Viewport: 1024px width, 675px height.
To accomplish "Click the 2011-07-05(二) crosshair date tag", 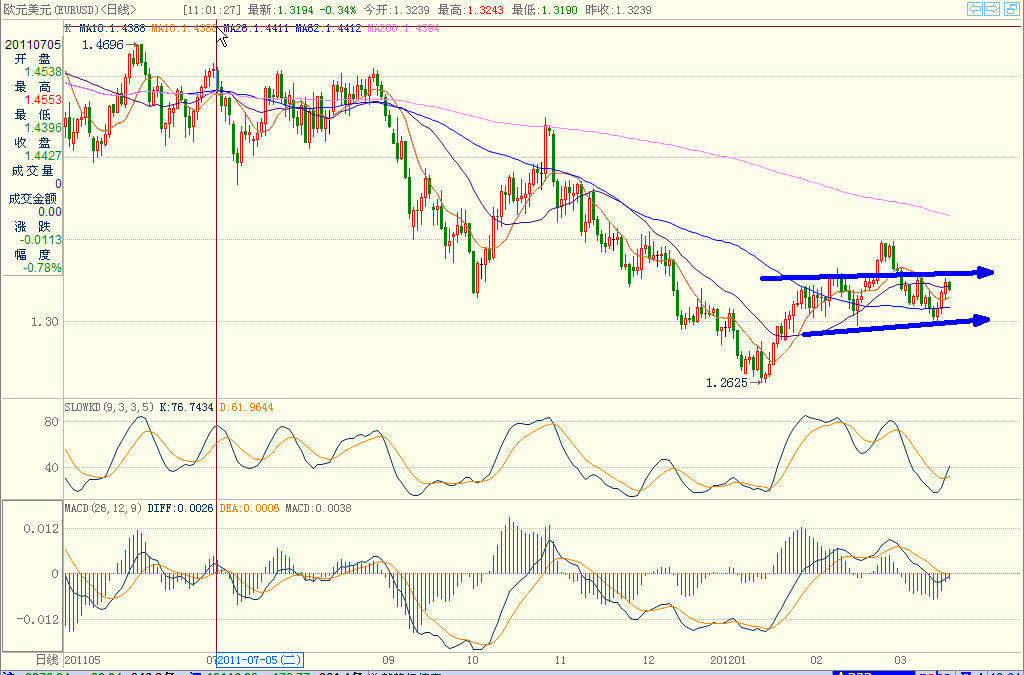I will 260,660.
